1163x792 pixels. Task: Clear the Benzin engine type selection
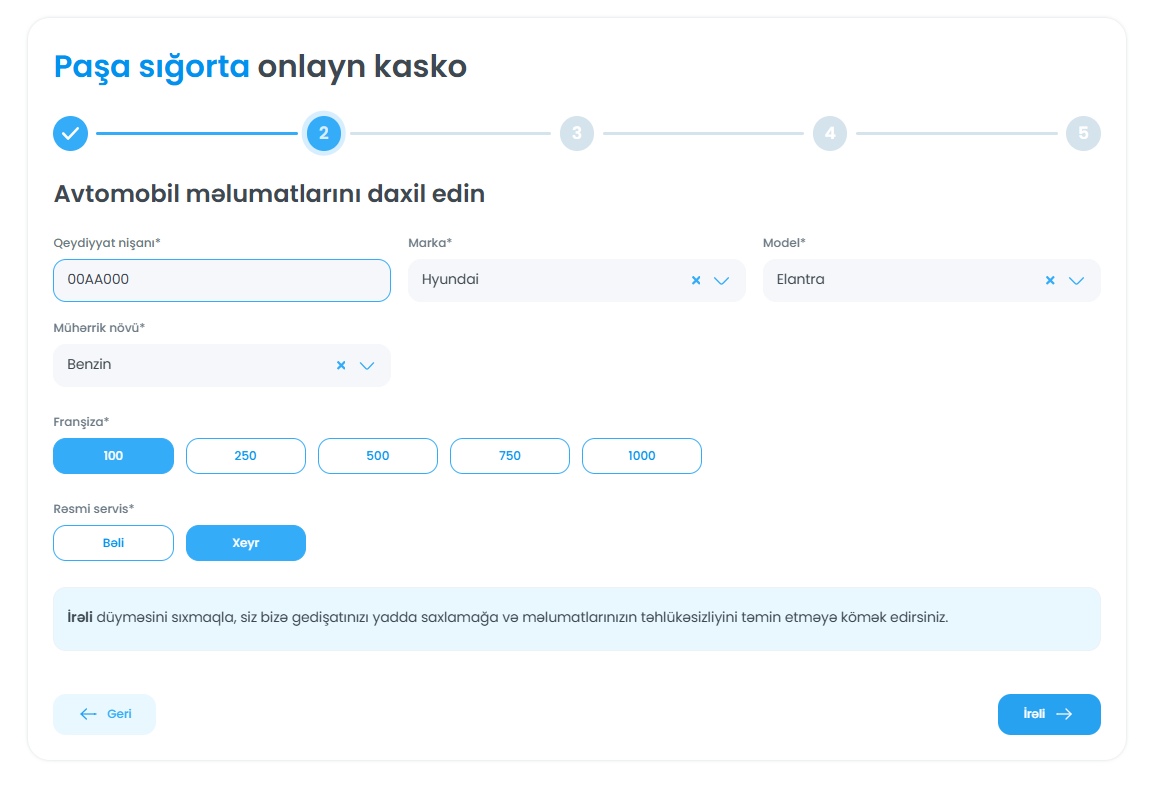click(341, 366)
